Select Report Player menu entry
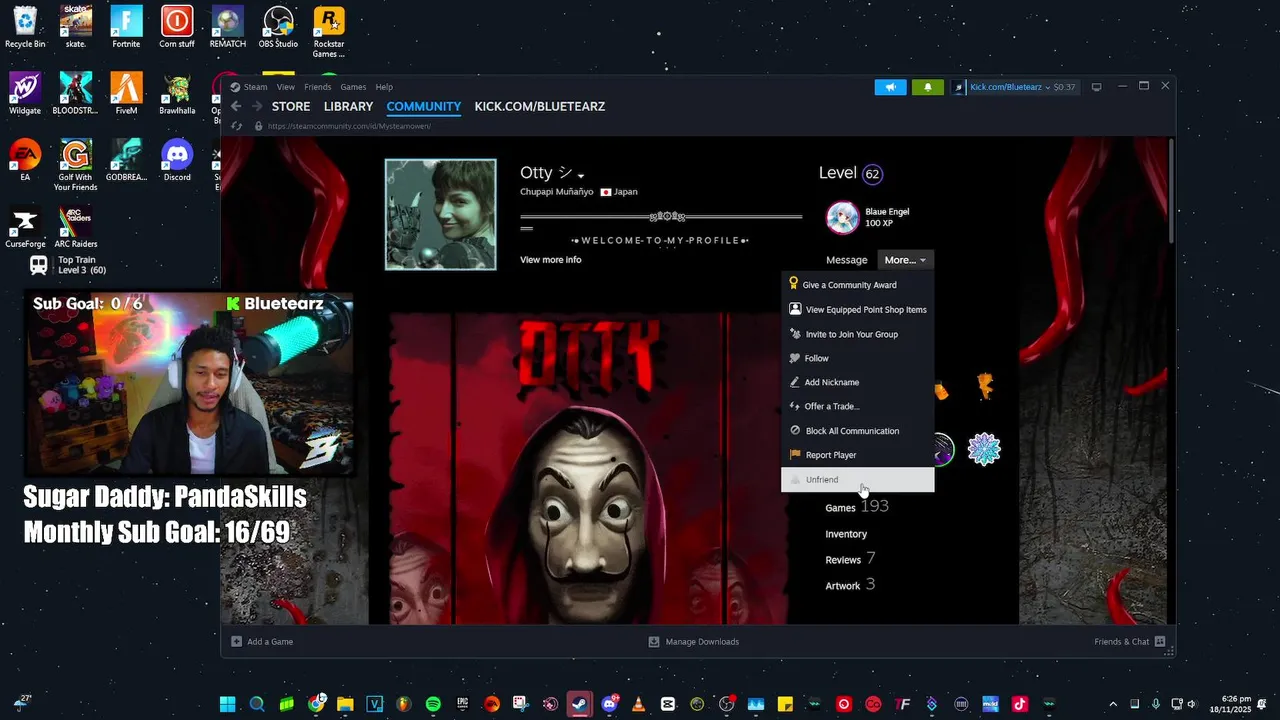The height and width of the screenshot is (720, 1280). point(857,455)
